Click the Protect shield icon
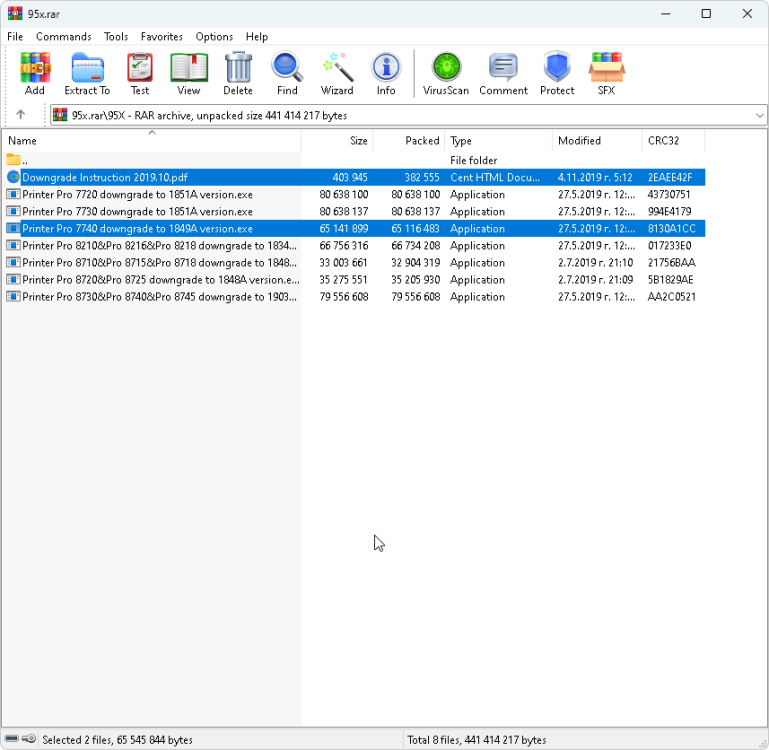The image size is (769, 750). (557, 74)
